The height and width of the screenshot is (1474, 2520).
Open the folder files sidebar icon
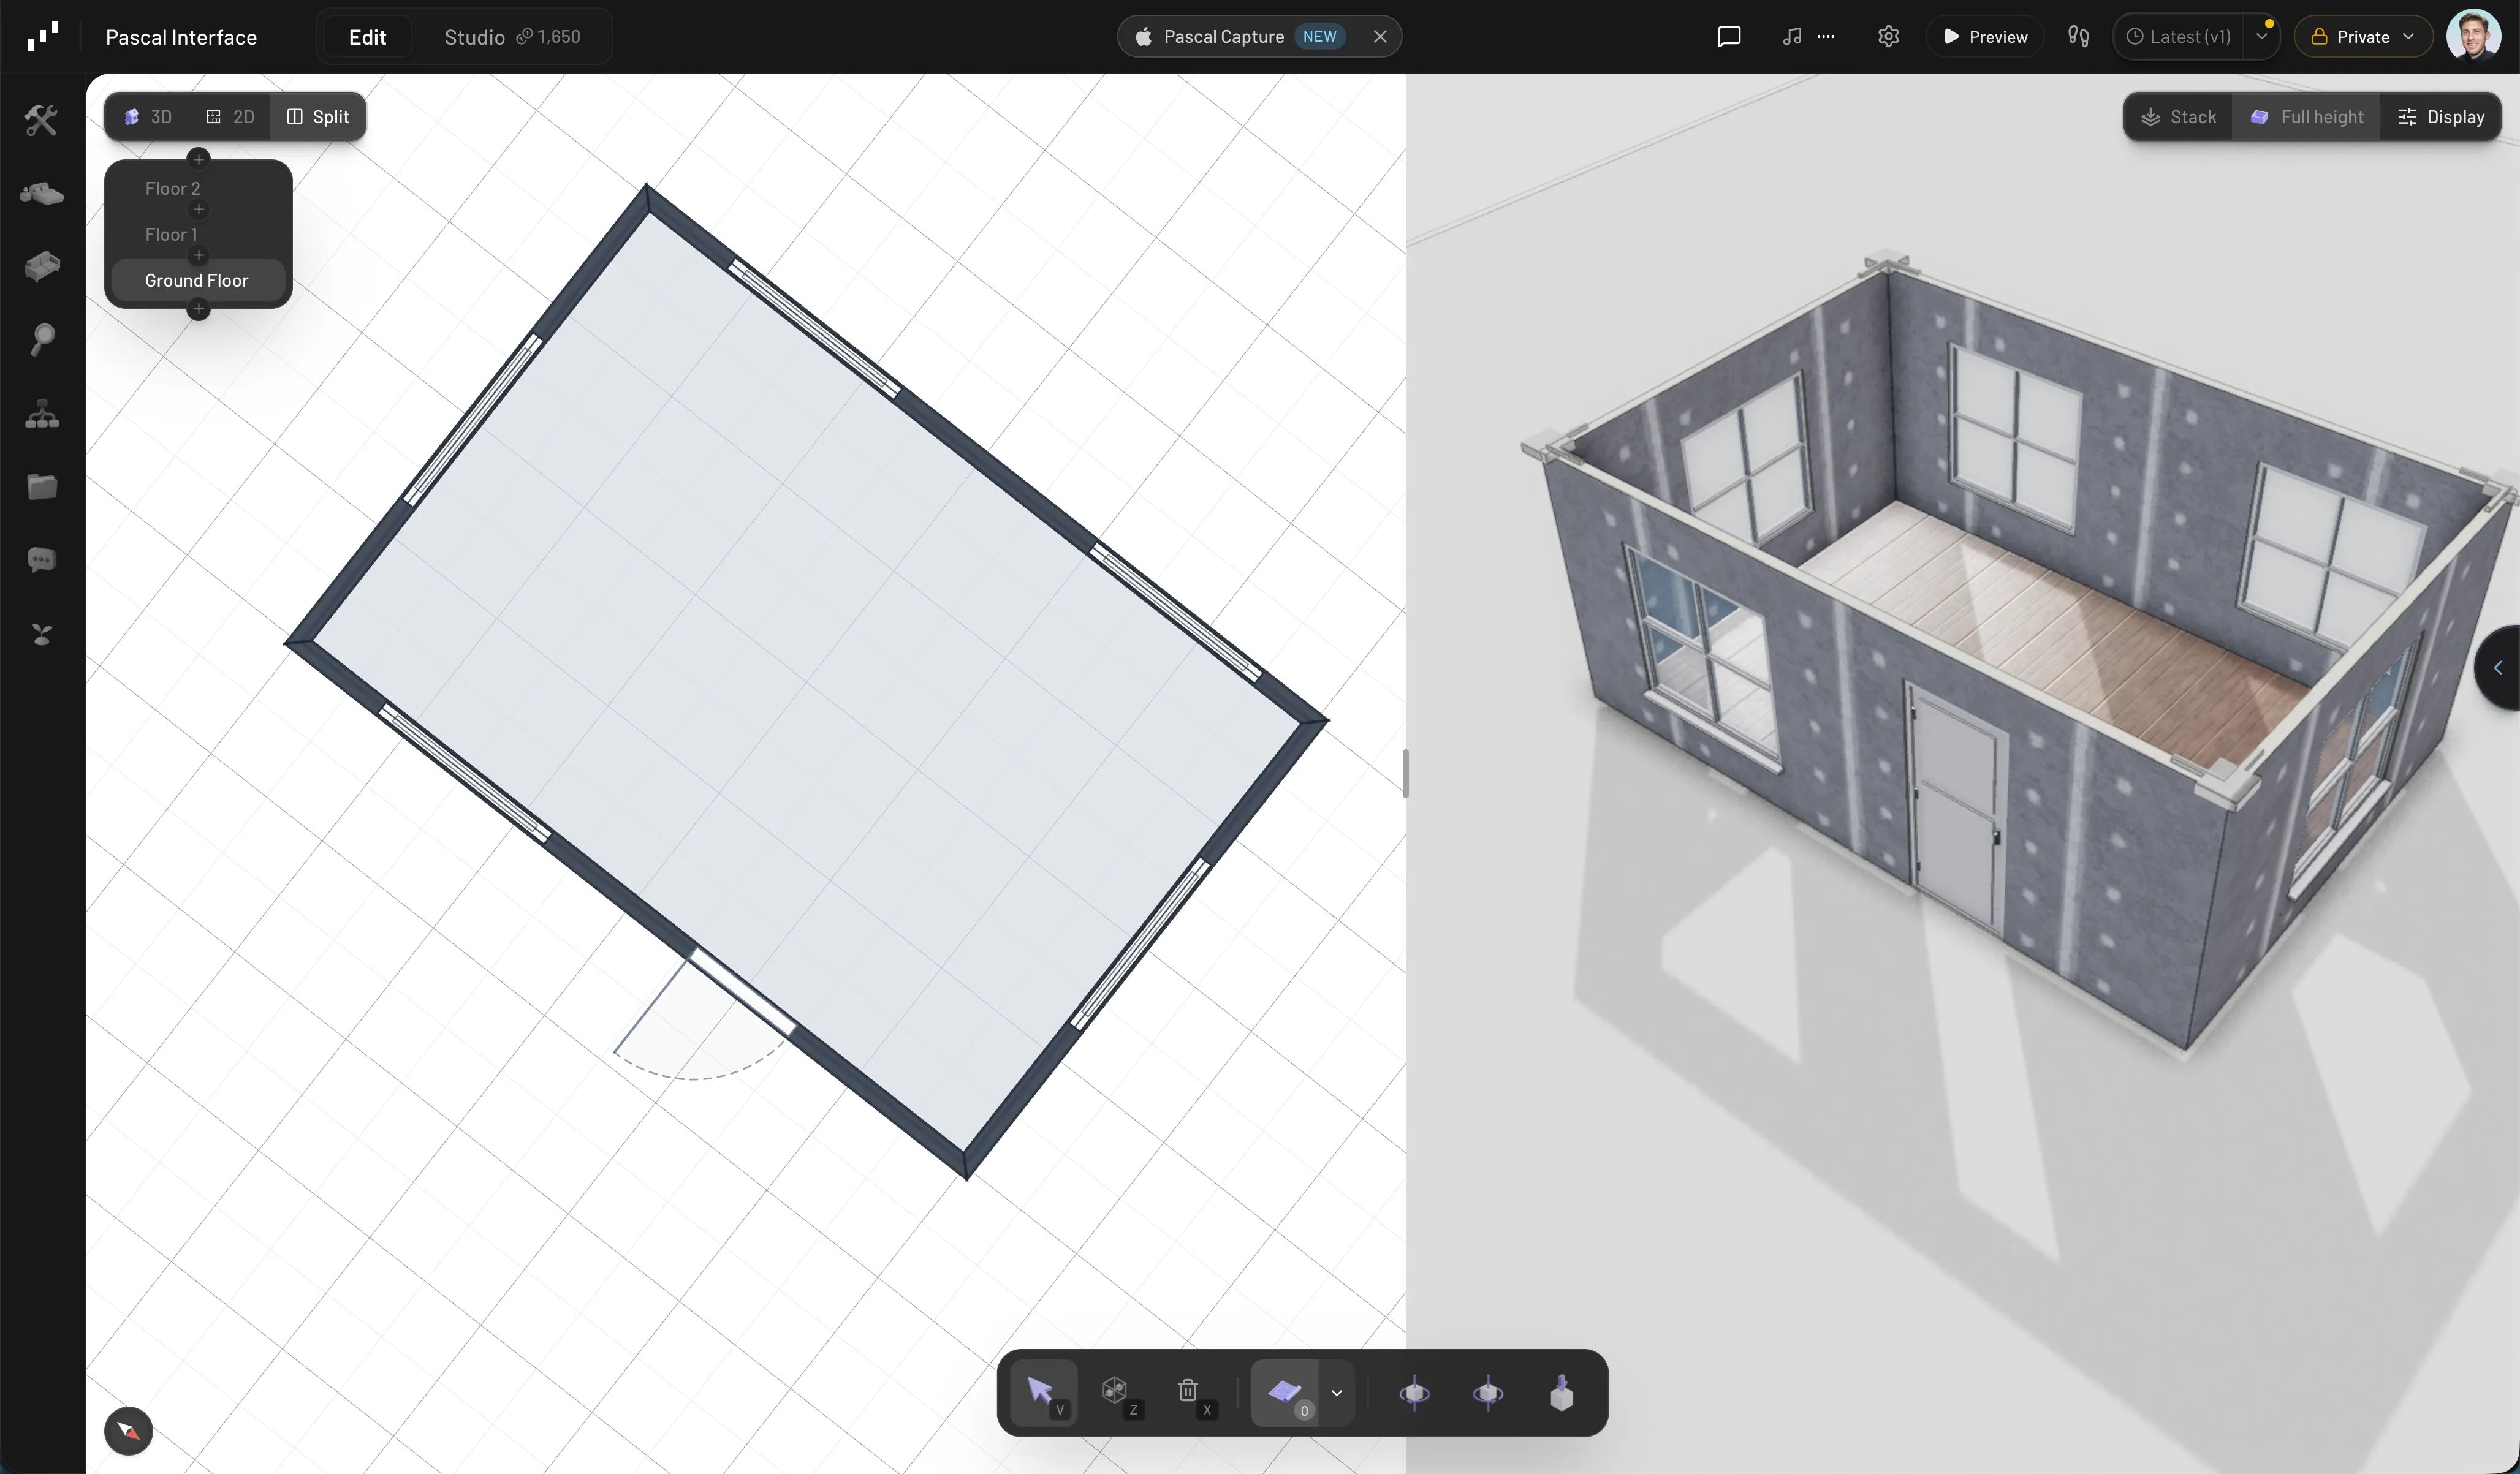[41, 487]
